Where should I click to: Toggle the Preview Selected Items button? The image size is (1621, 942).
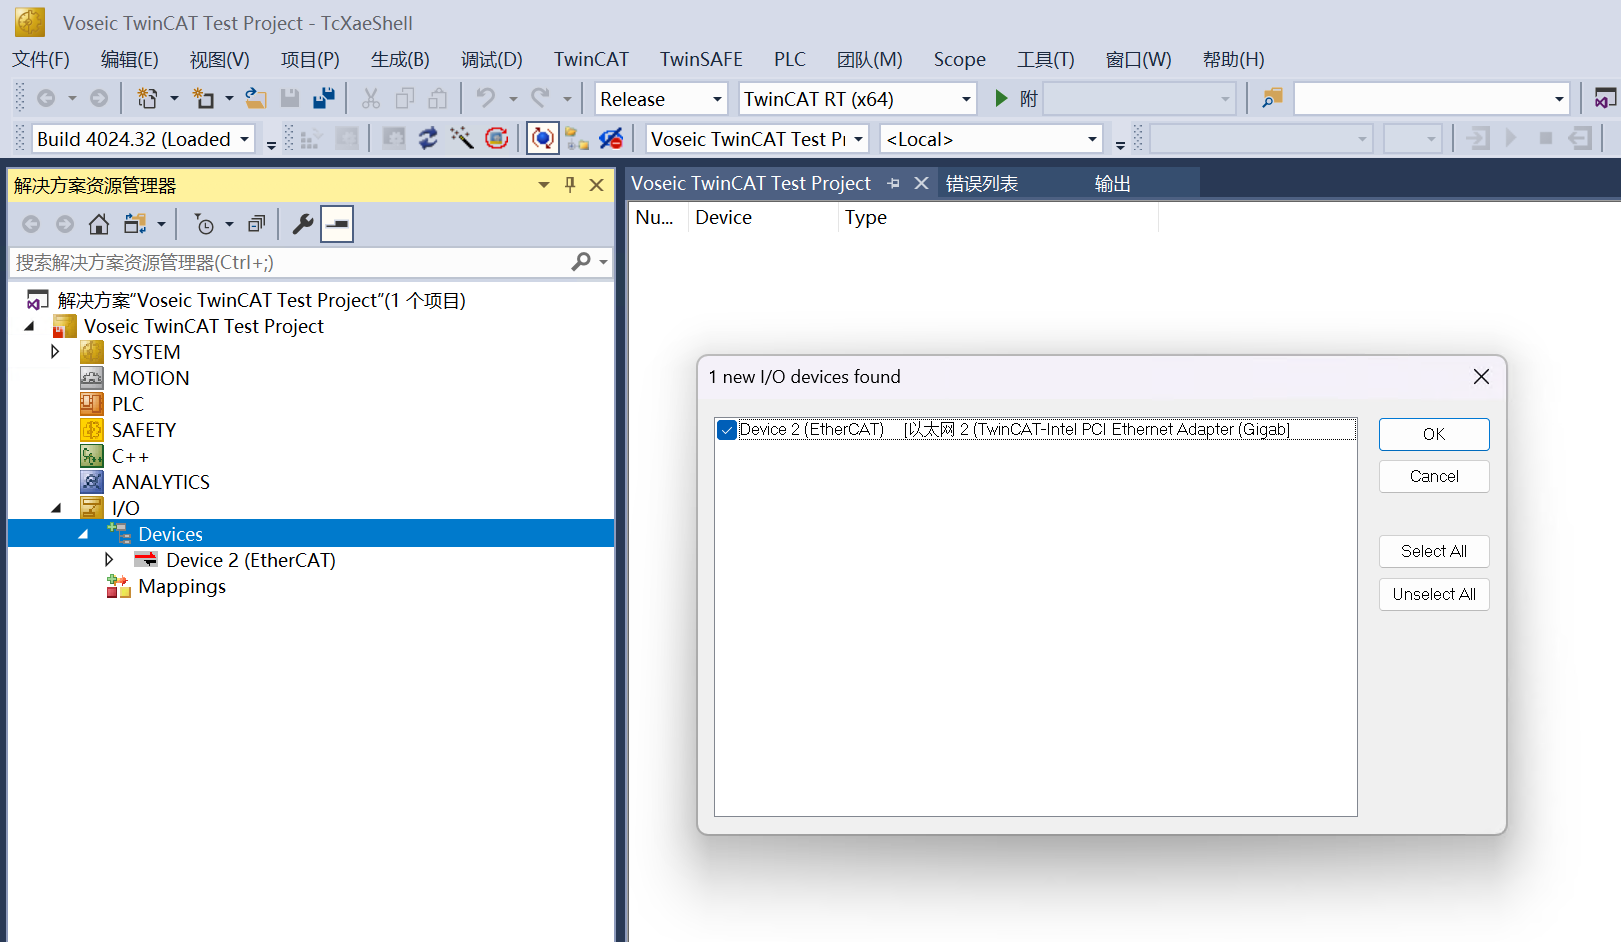point(337,224)
